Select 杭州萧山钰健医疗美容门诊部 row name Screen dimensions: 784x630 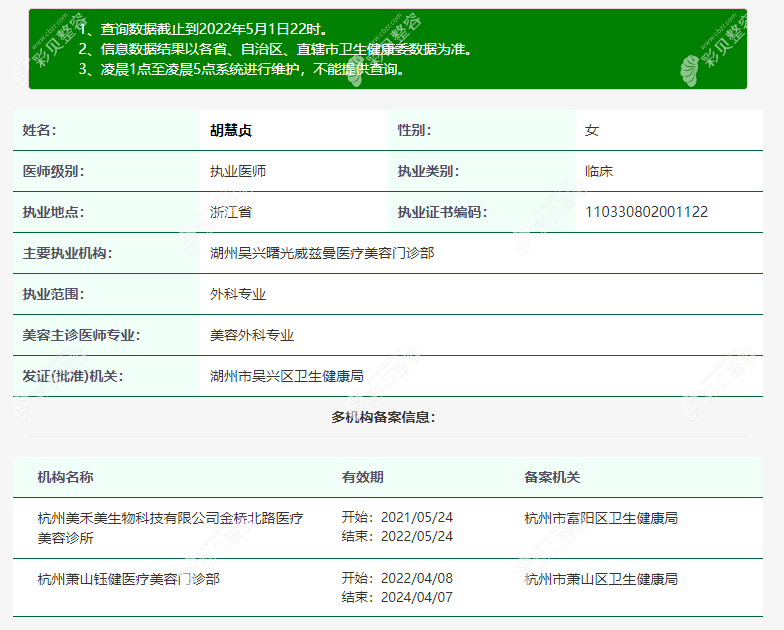(x=128, y=580)
